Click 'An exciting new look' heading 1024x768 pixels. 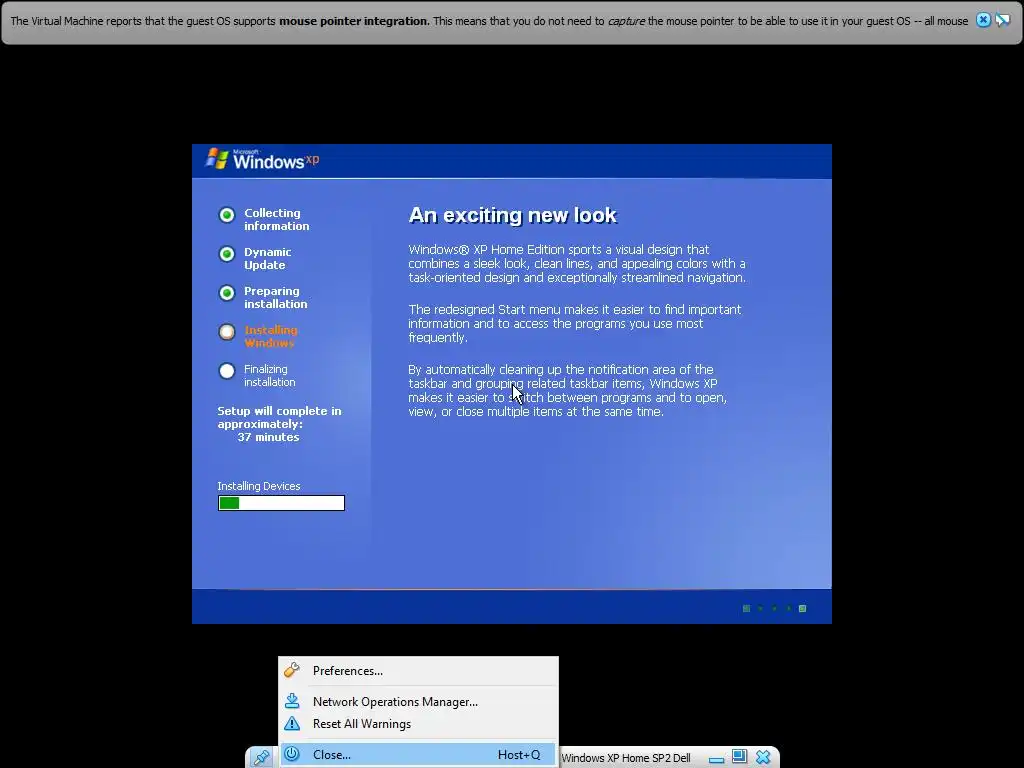(x=513, y=216)
